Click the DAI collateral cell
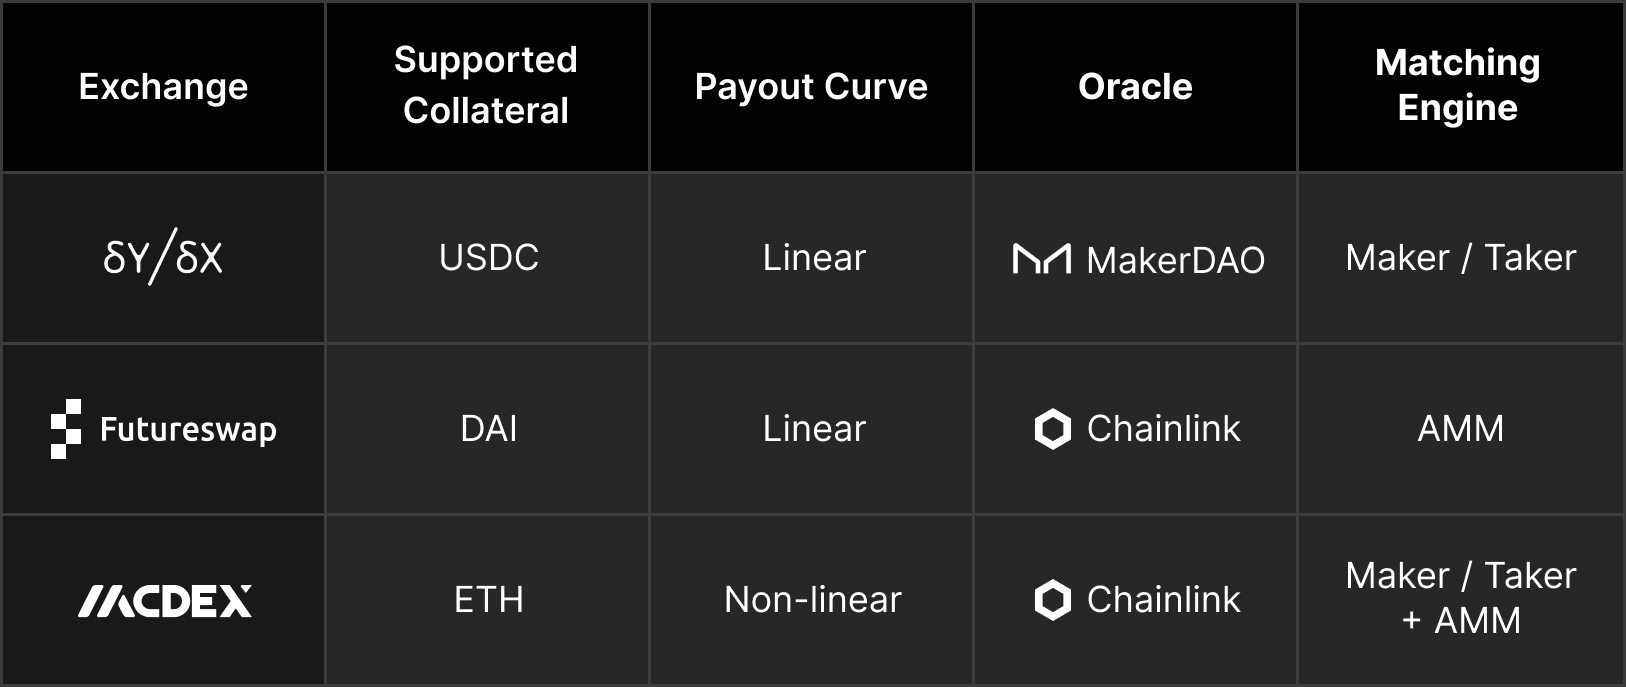Viewport: 1626px width, 687px height. click(489, 429)
